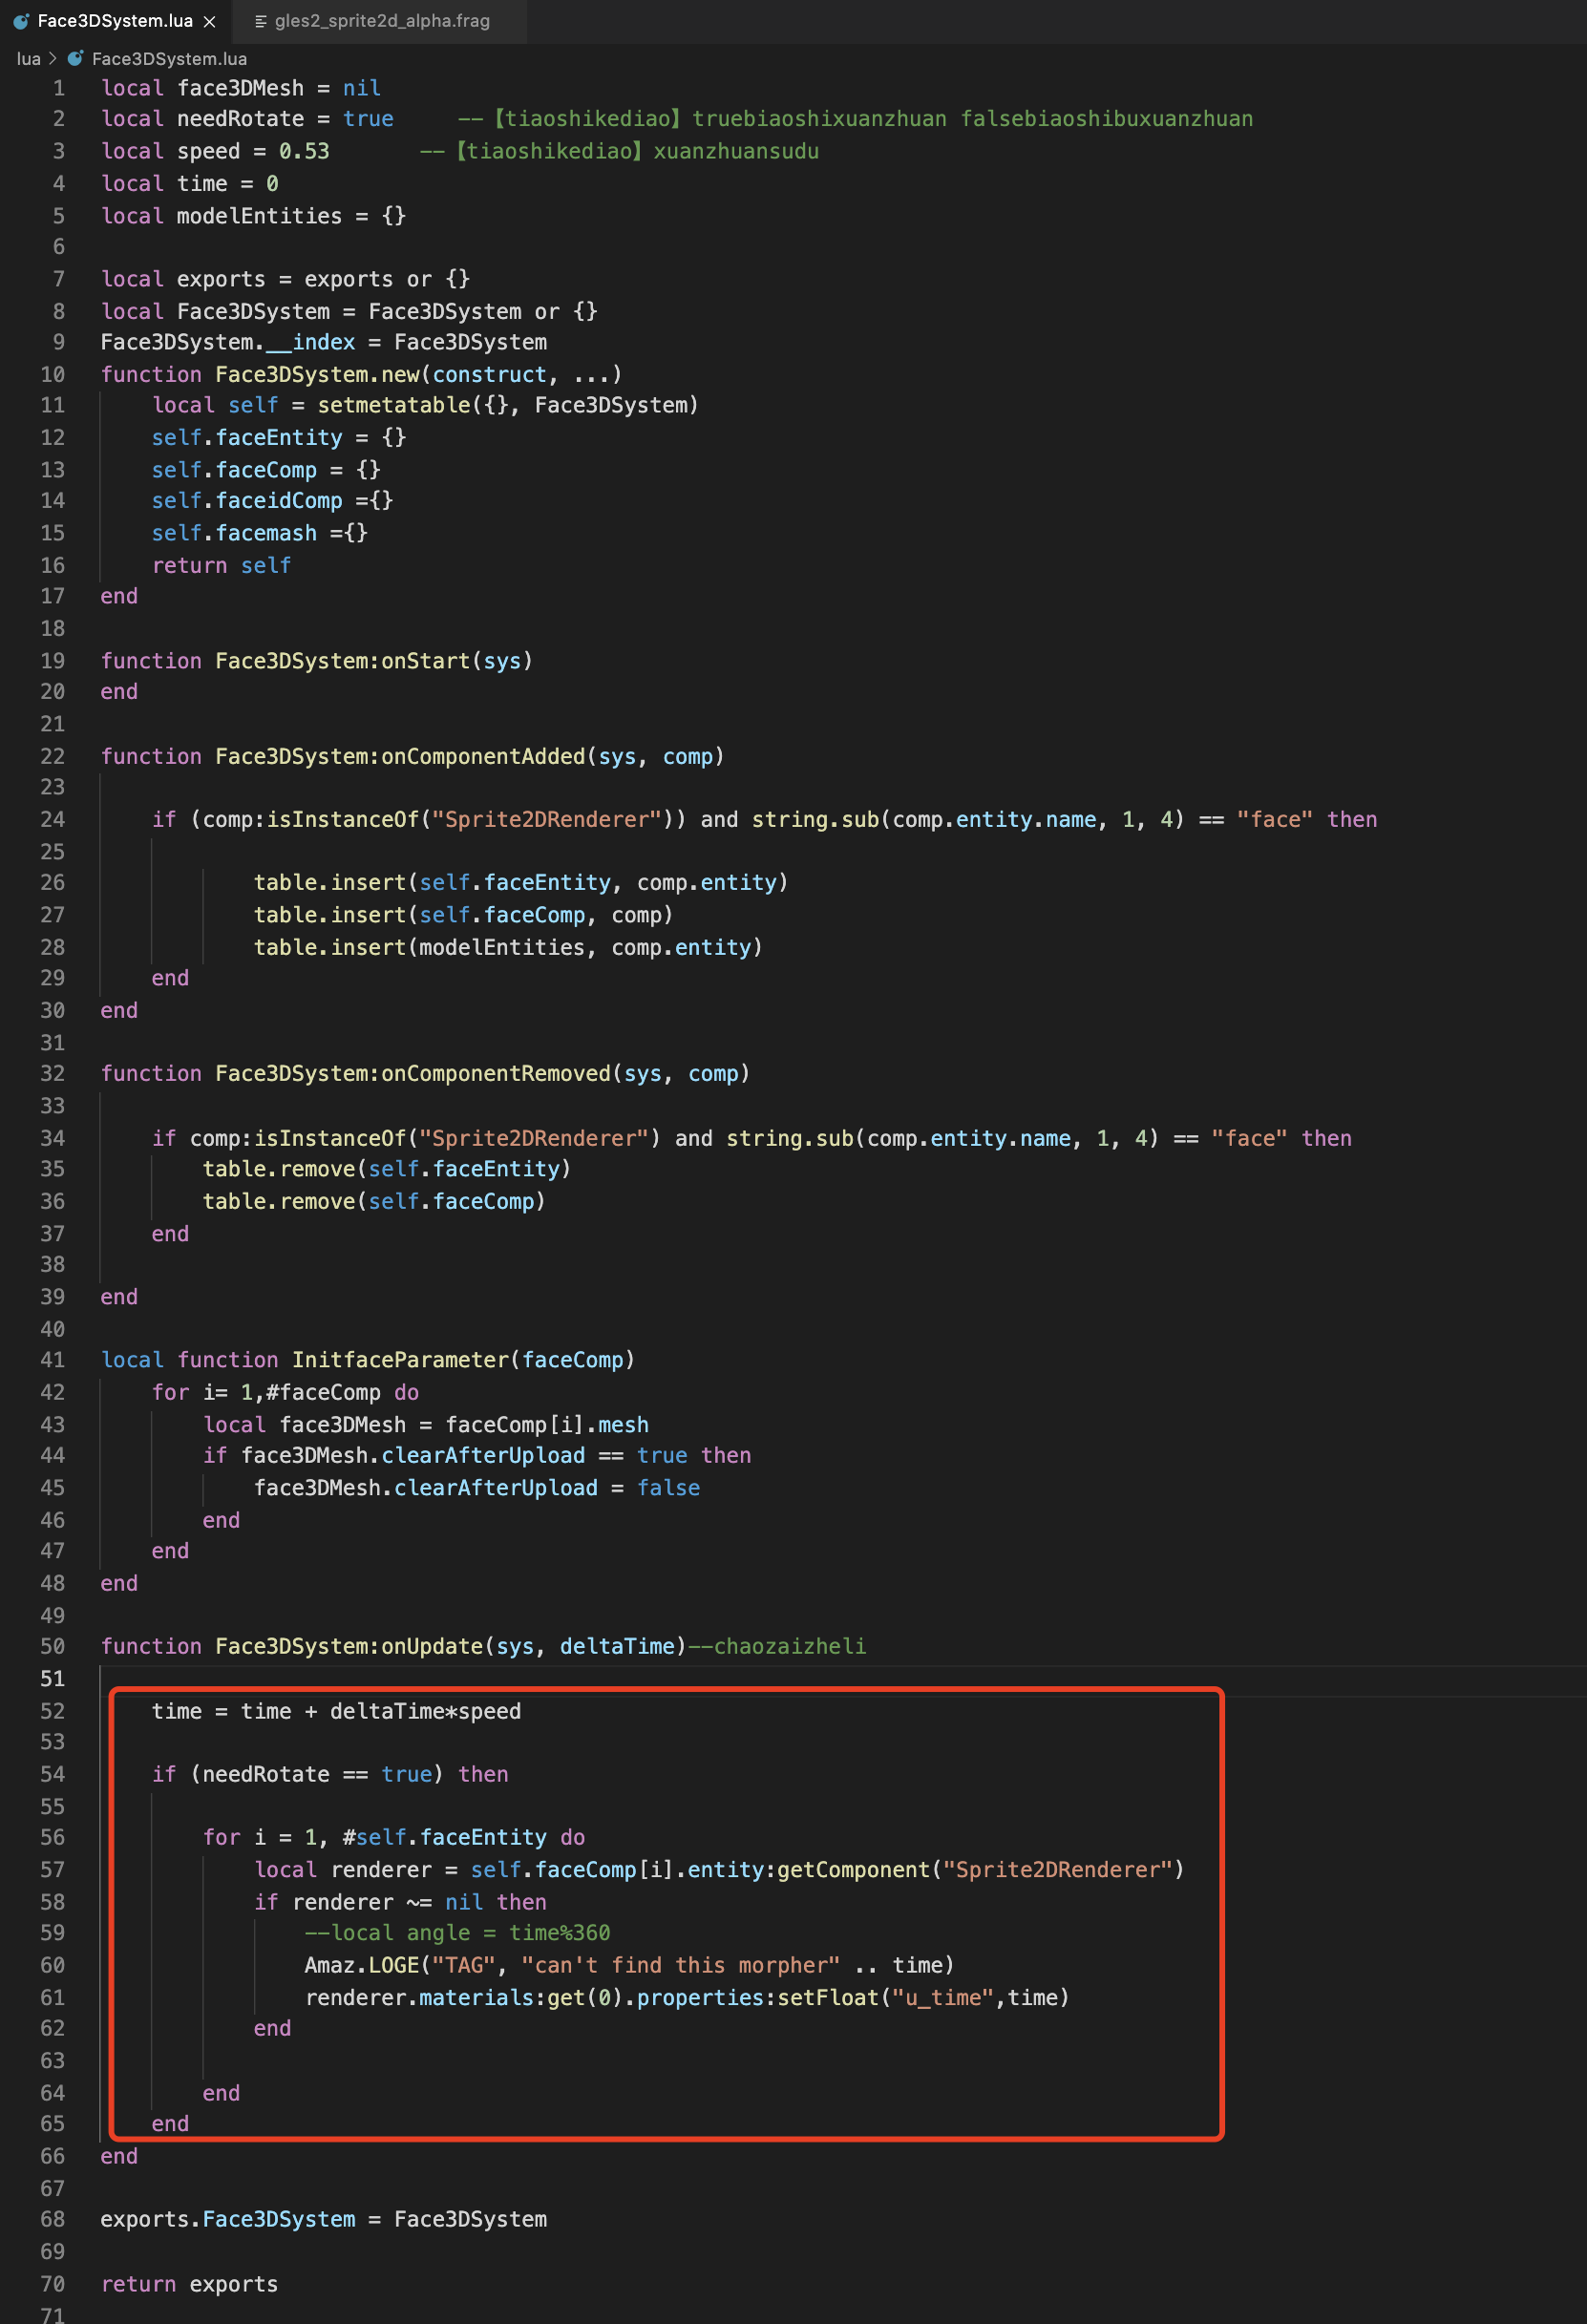Select the Face3DSystem.lua breadcrumb item
Viewport: 1587px width, 2324px height.
169,59
